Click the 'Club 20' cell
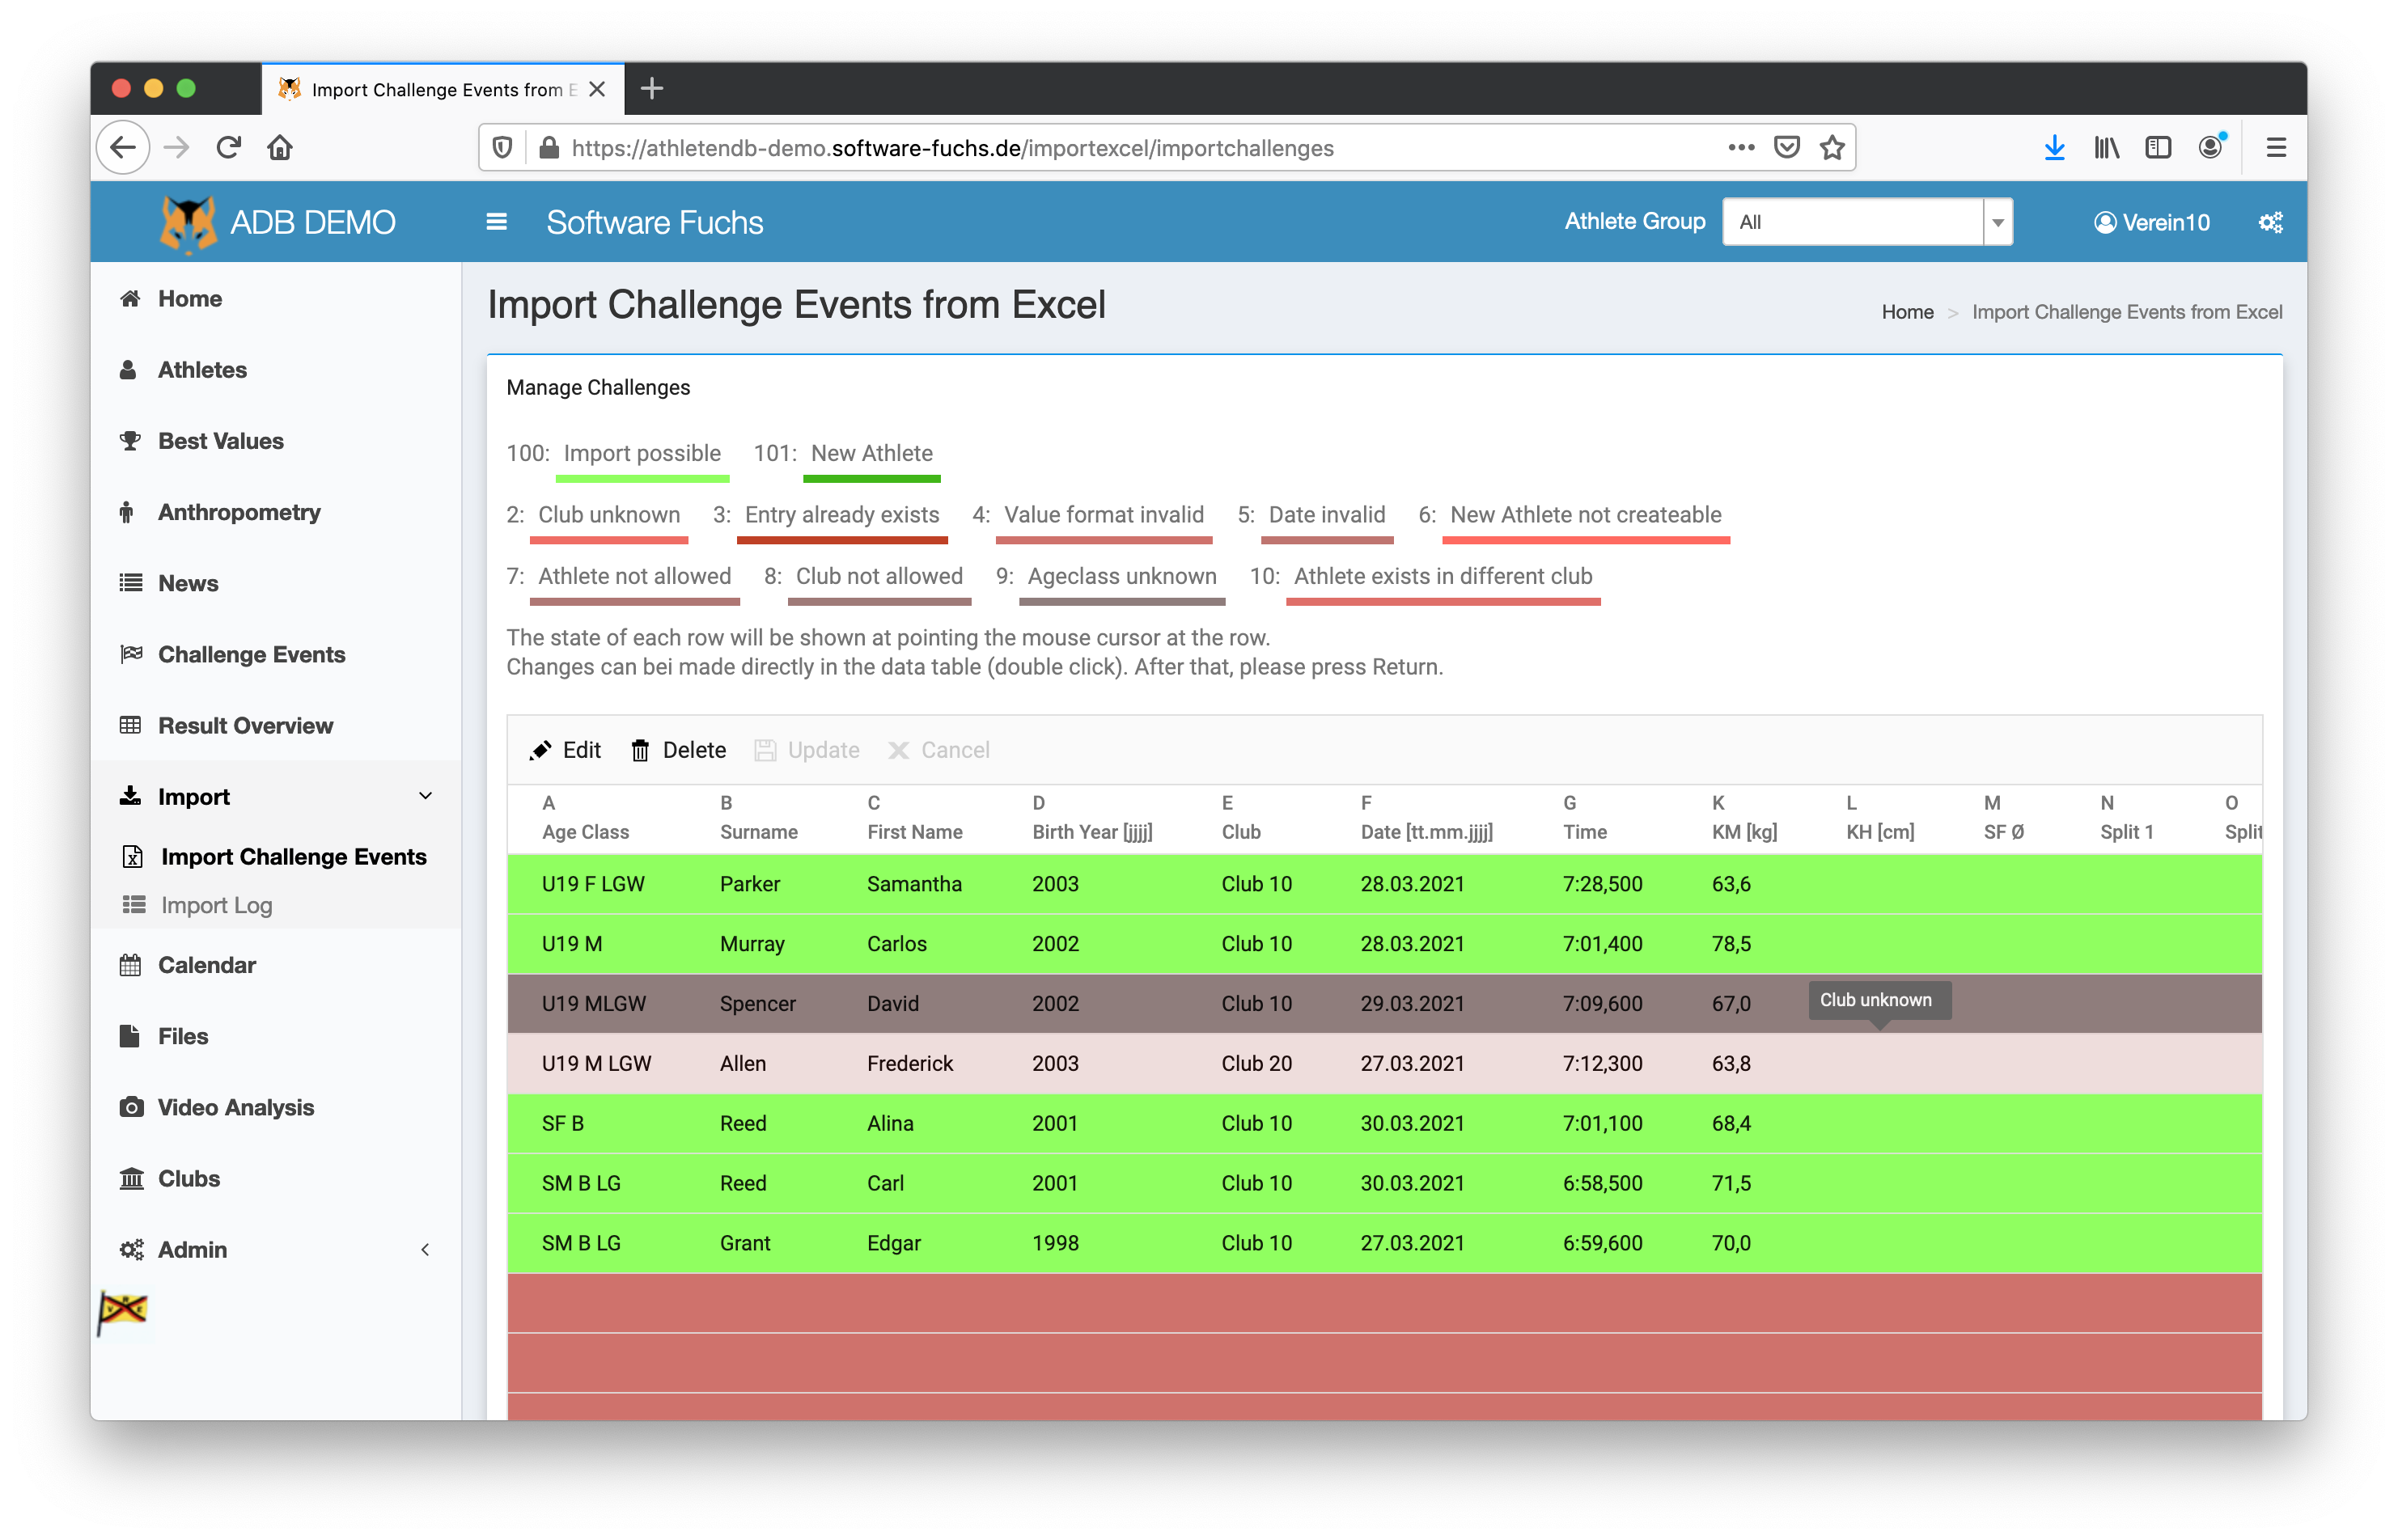2398x1540 pixels. point(1256,1063)
